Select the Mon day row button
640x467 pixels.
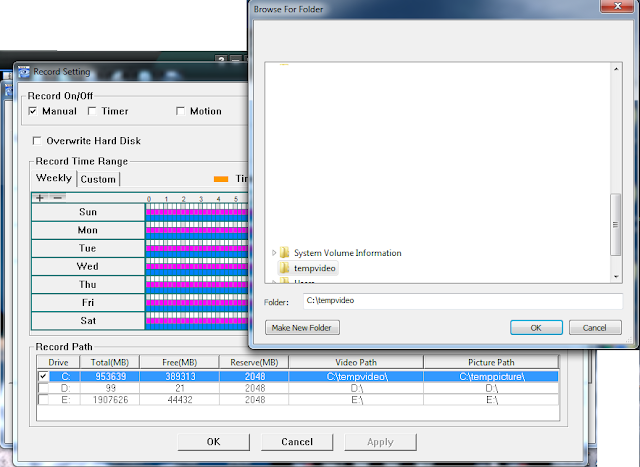(88, 230)
